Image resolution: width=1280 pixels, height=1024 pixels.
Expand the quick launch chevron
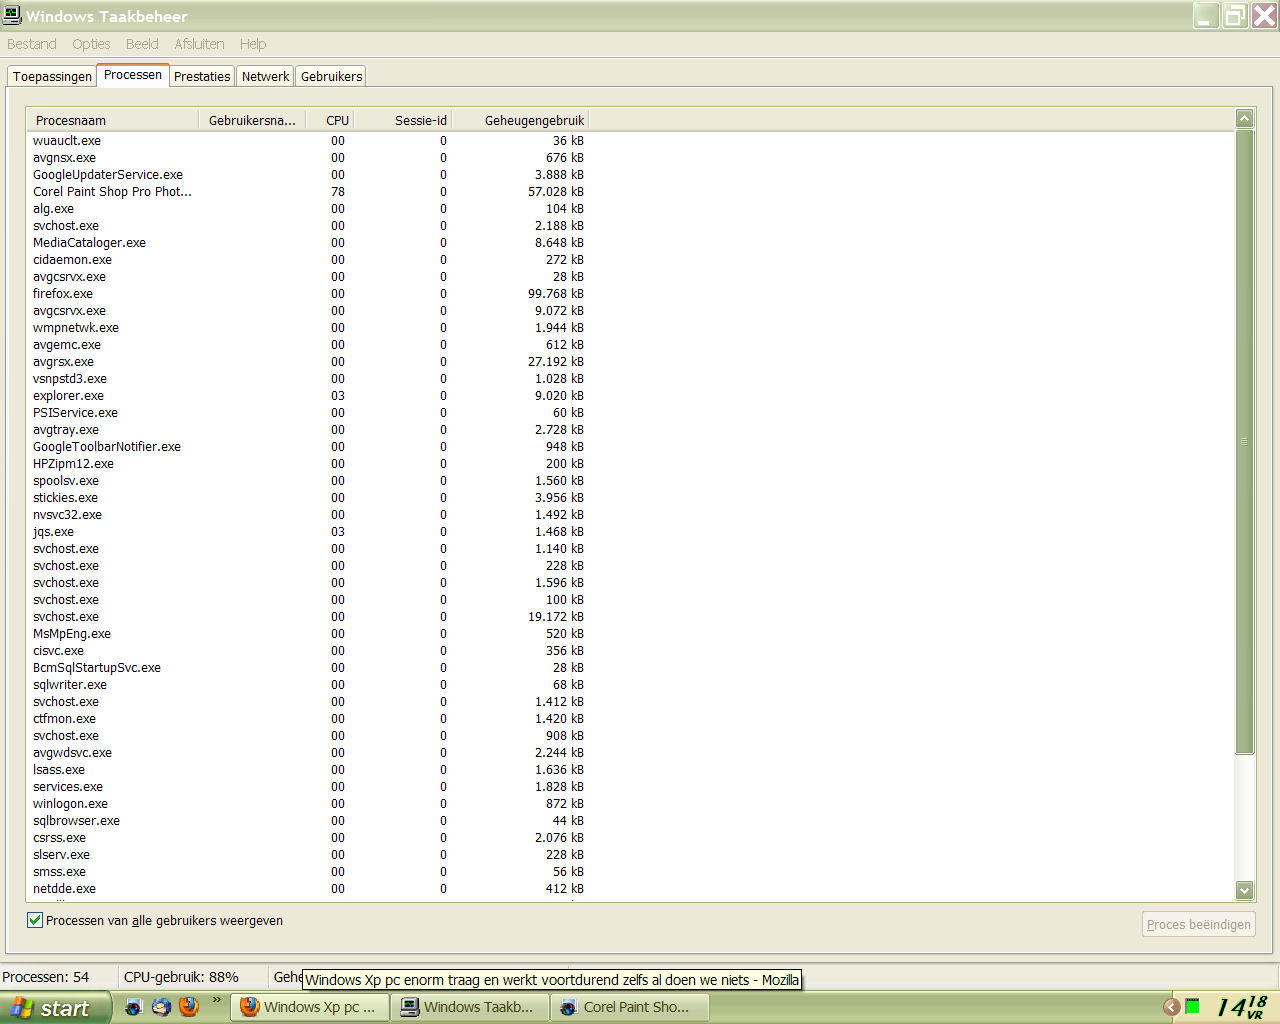coord(216,1000)
